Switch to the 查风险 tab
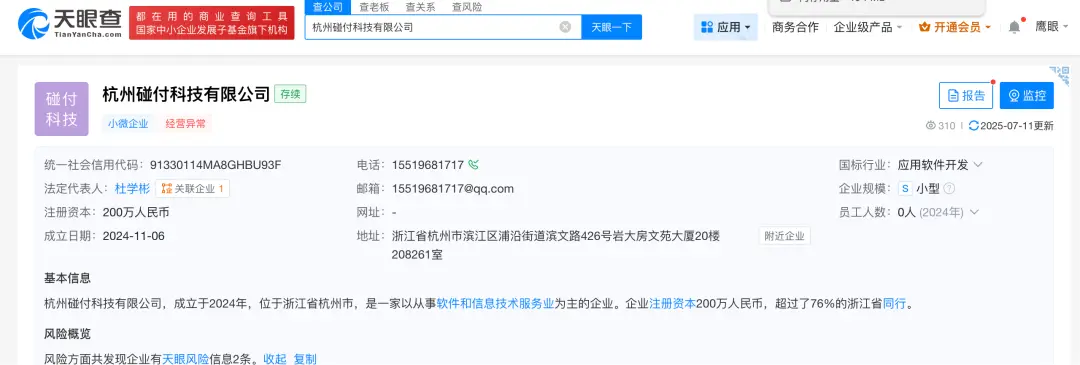Viewport: 1080px width, 365px height. coord(466,7)
